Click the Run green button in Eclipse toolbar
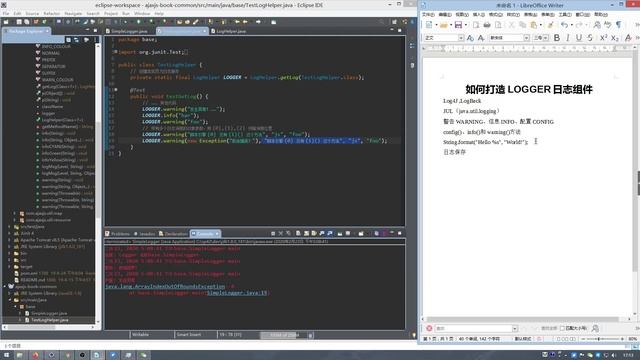Viewport: 640px width, 360px height. [x=138, y=22]
